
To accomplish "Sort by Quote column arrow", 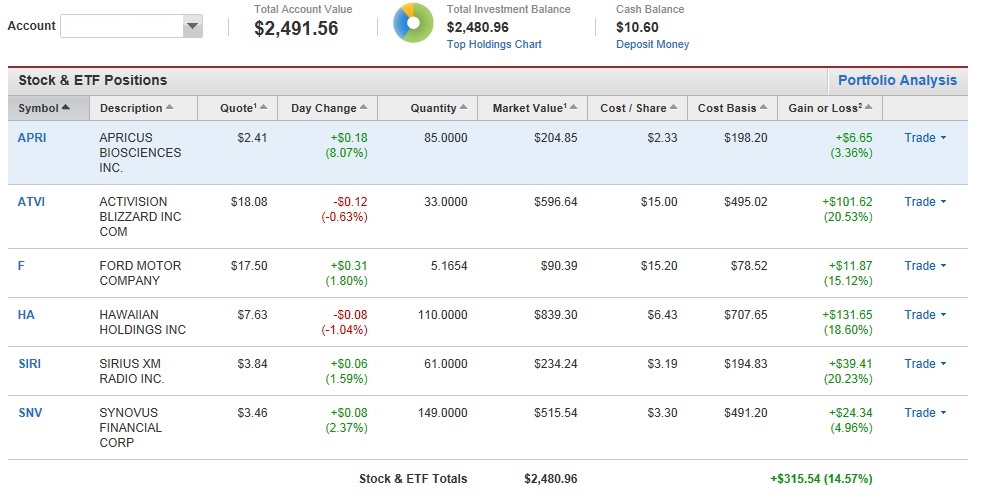I will pos(265,108).
